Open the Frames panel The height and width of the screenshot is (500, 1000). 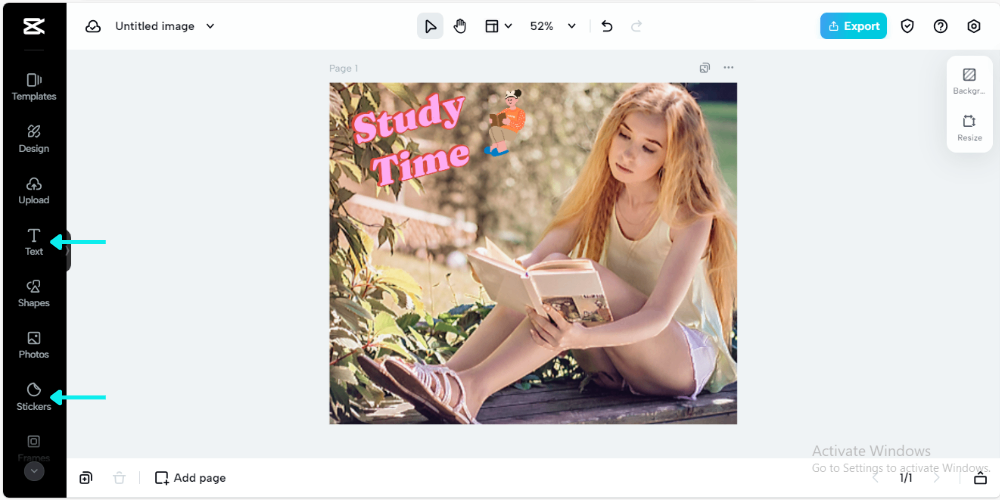pos(34,448)
